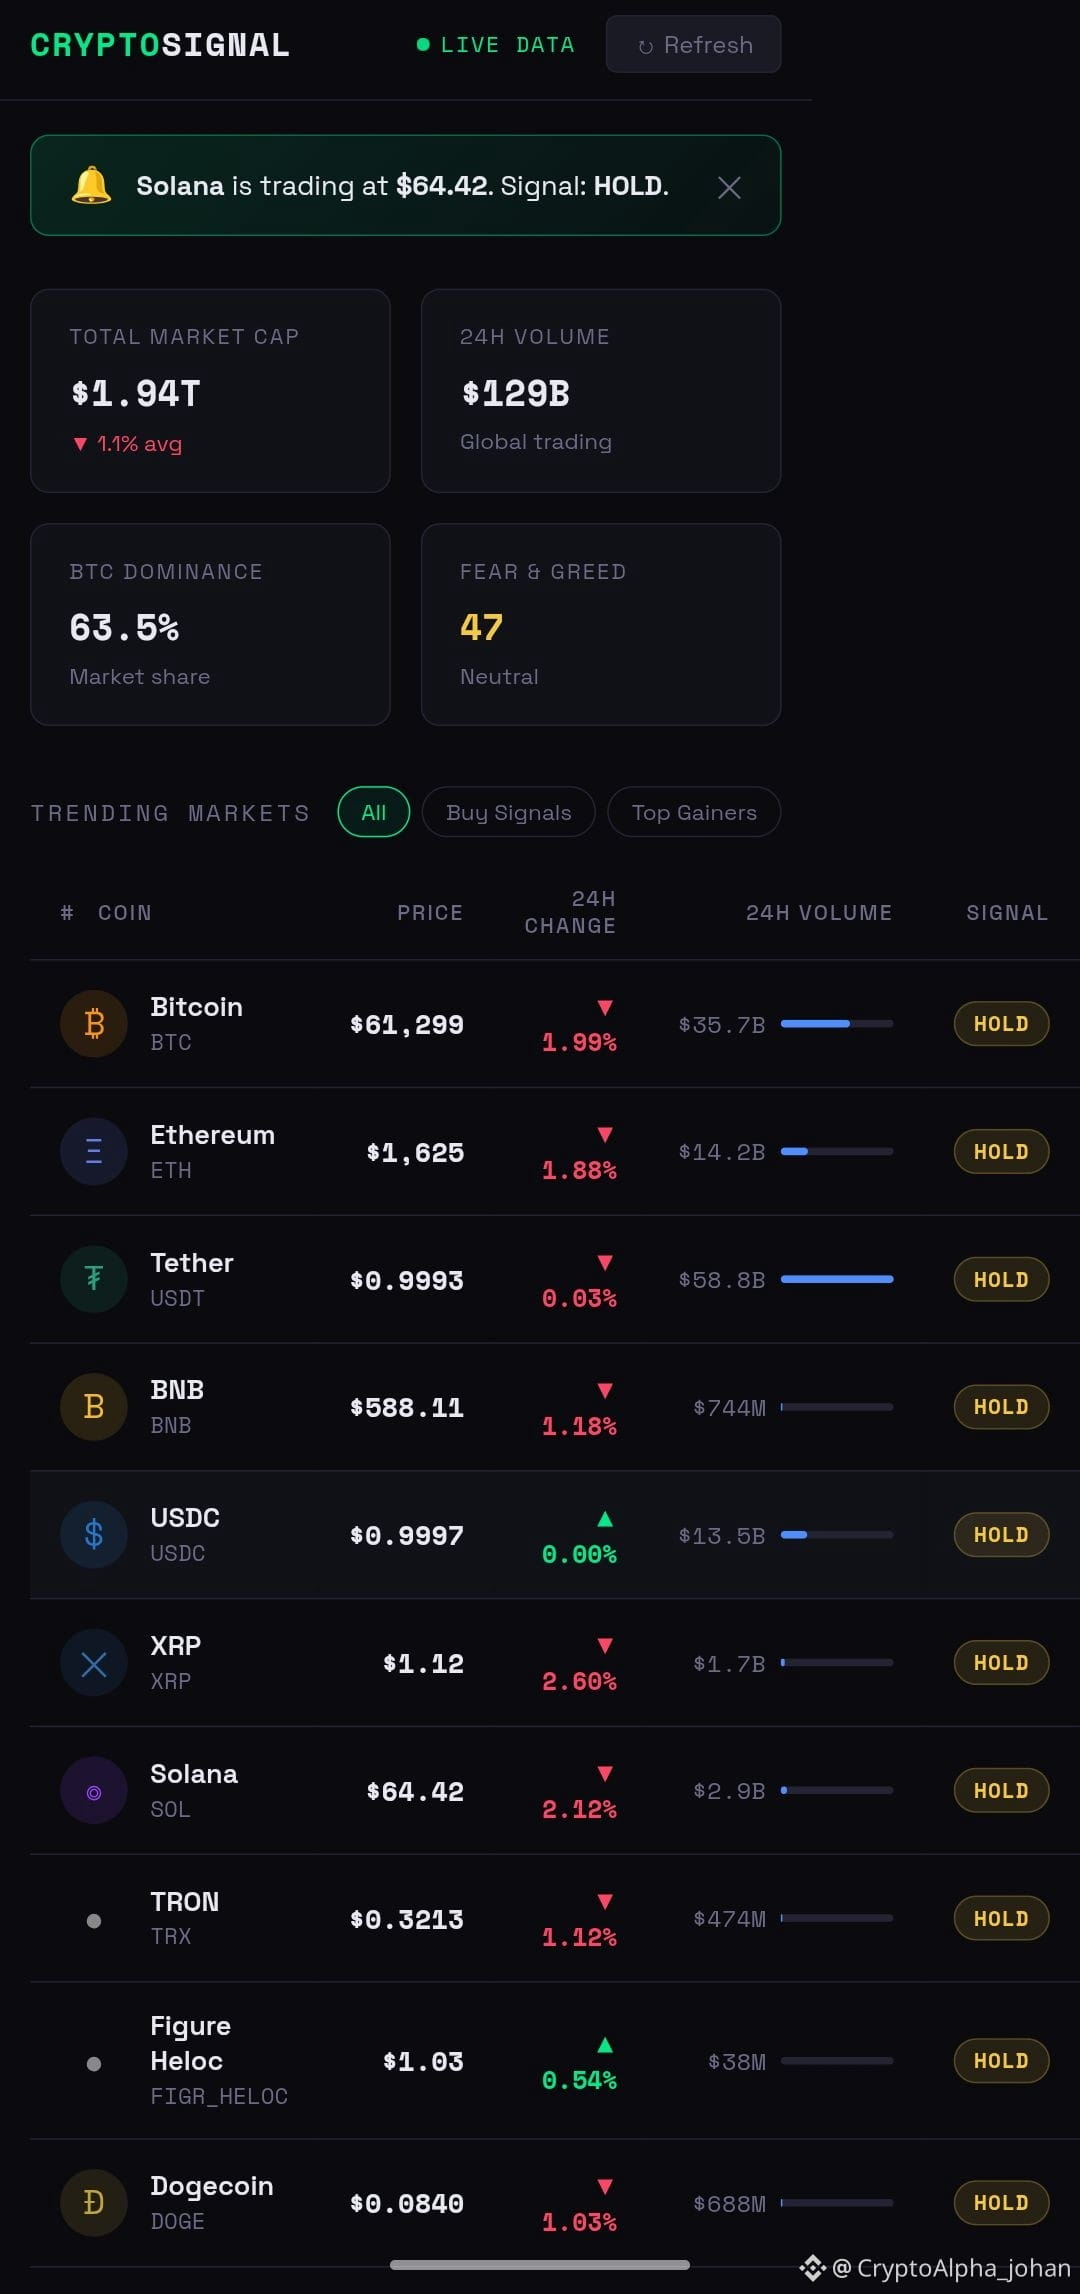Image resolution: width=1080 pixels, height=2294 pixels.
Task: Sort by the 24H Volume column header
Action: point(819,913)
